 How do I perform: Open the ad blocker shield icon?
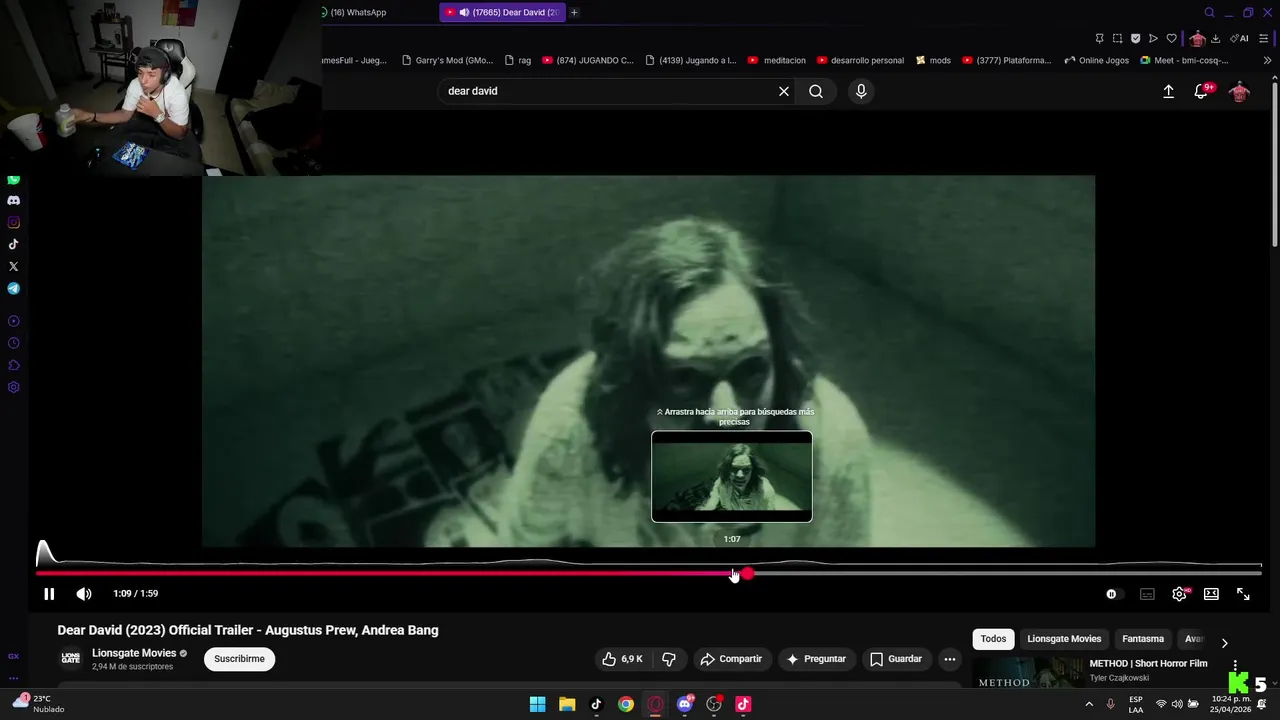1135,38
